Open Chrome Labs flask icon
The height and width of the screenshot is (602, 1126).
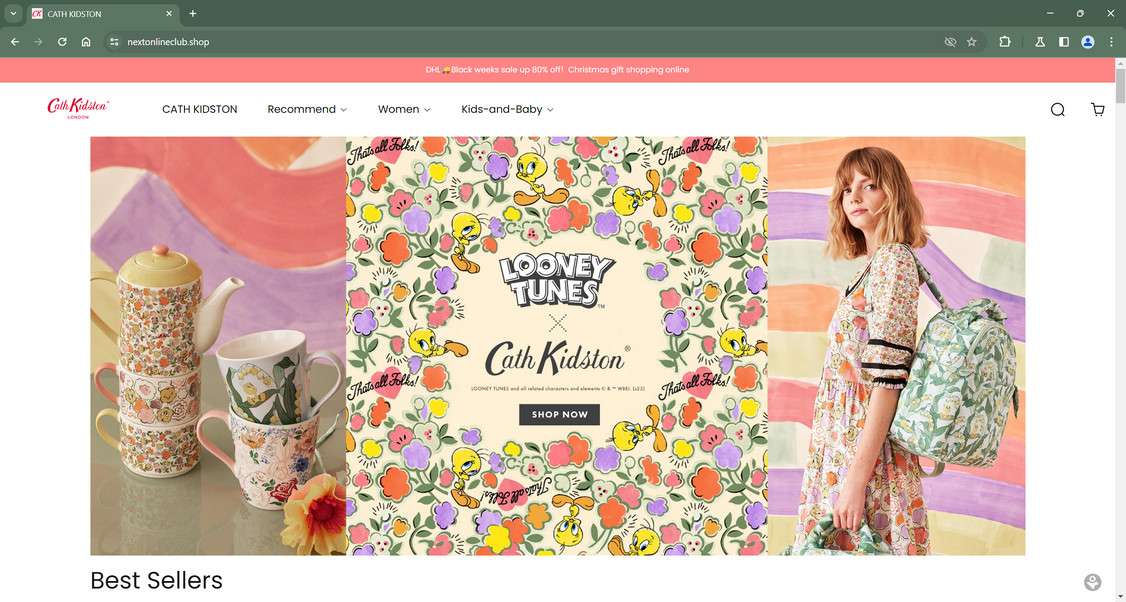[1040, 42]
